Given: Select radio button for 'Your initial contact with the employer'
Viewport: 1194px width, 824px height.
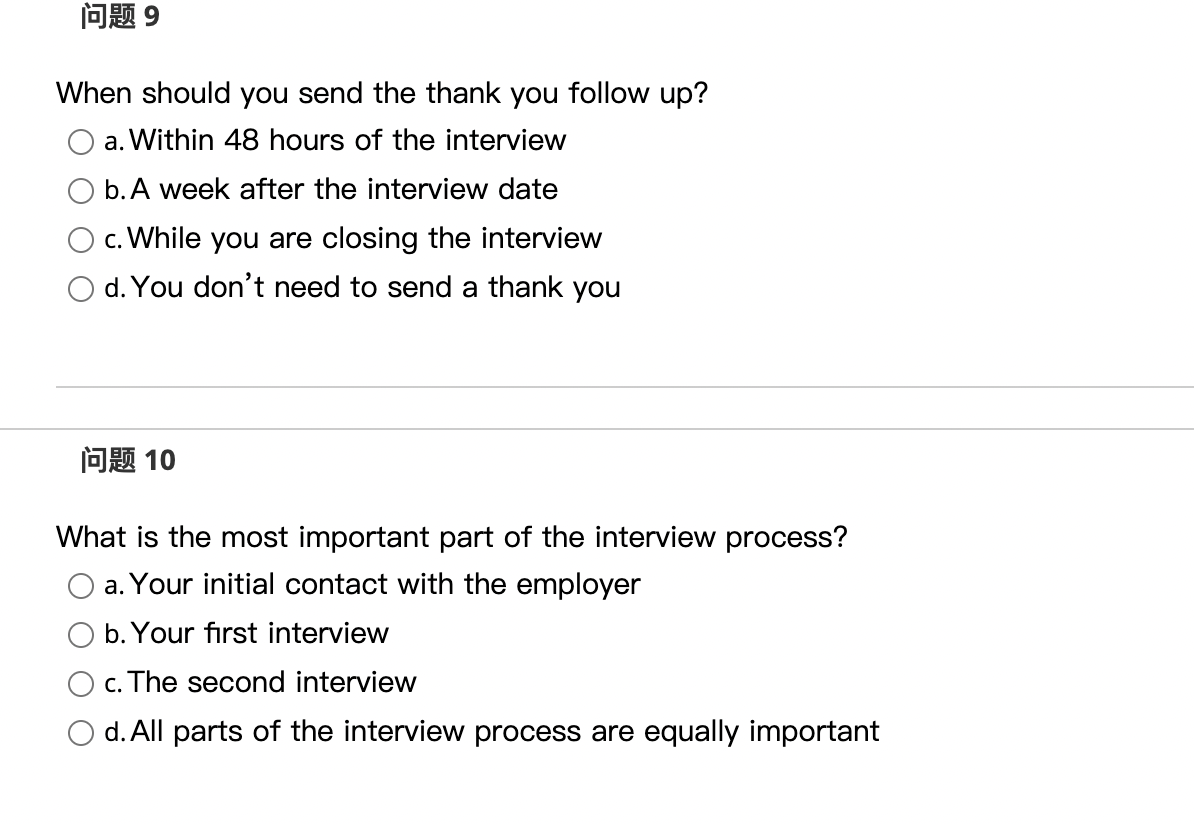Looking at the screenshot, I should (81, 586).
